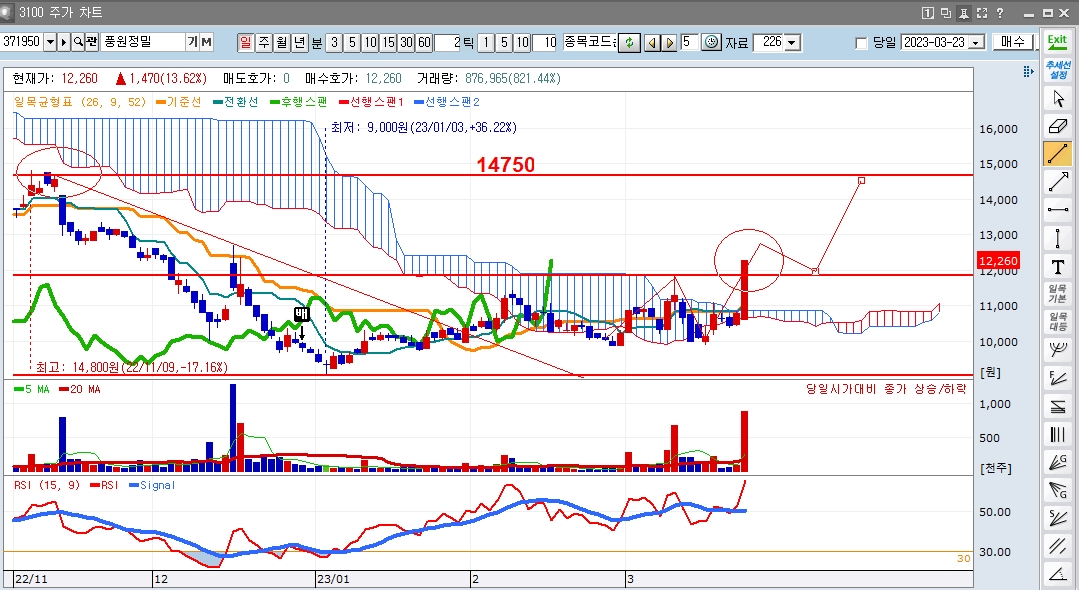Click the 추세선 설정 settings button
This screenshot has height=590, width=1079.
click(x=1057, y=70)
